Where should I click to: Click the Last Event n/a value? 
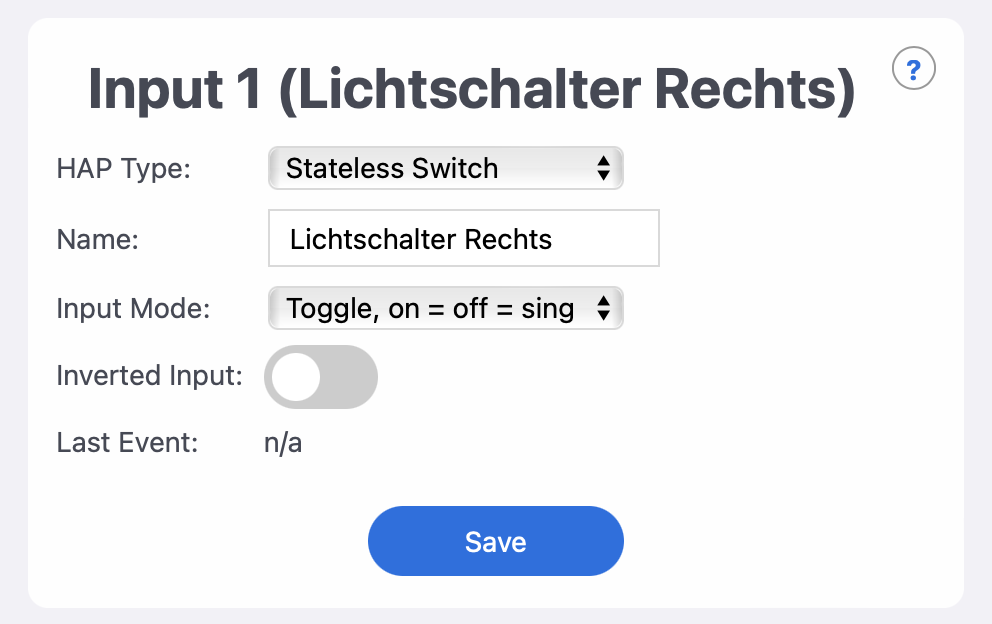pos(282,442)
